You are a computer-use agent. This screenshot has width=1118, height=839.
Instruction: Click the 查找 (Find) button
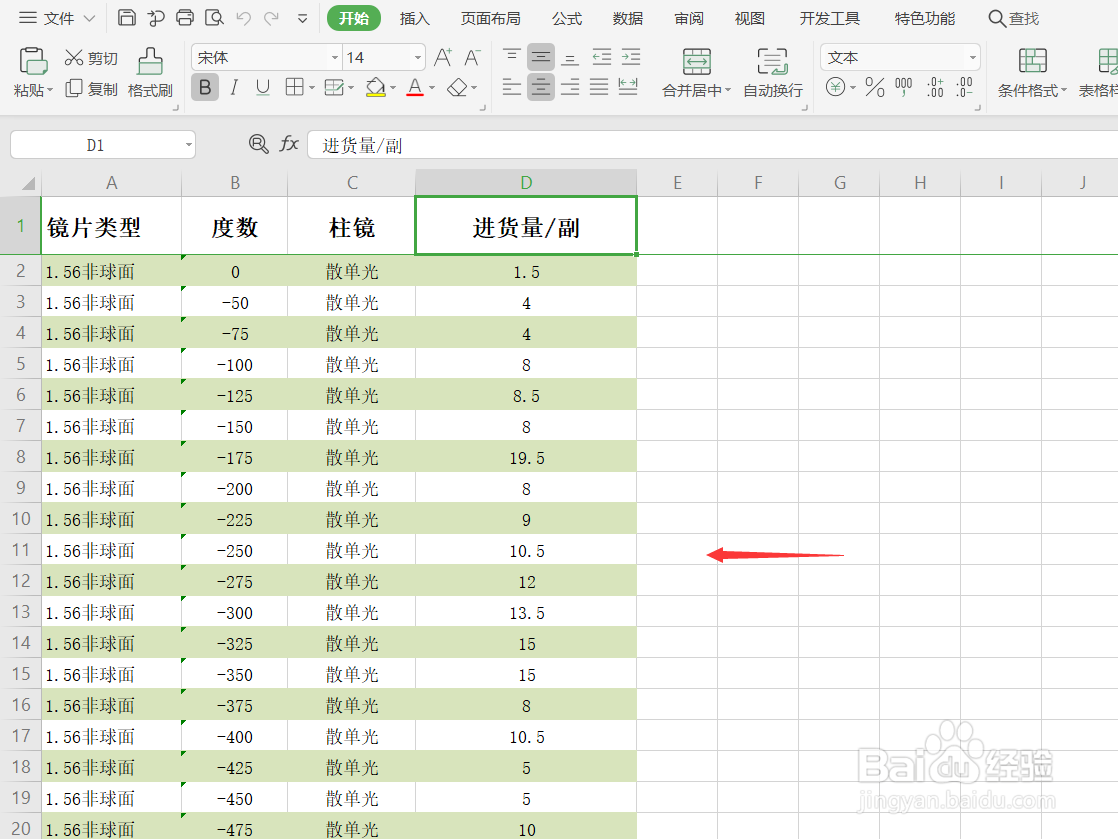point(1013,17)
